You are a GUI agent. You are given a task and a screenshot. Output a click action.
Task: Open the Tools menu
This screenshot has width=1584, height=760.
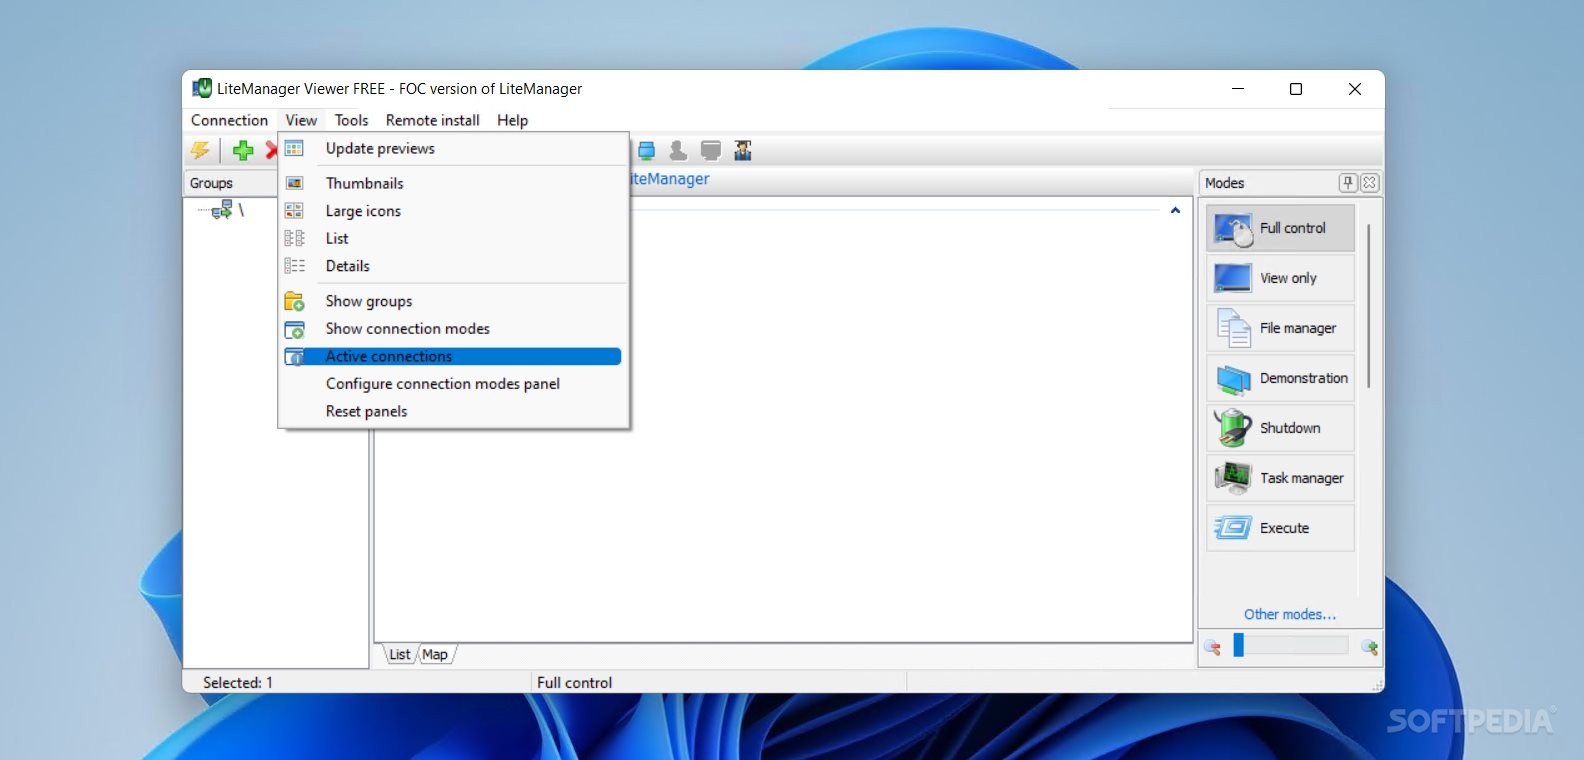click(351, 120)
